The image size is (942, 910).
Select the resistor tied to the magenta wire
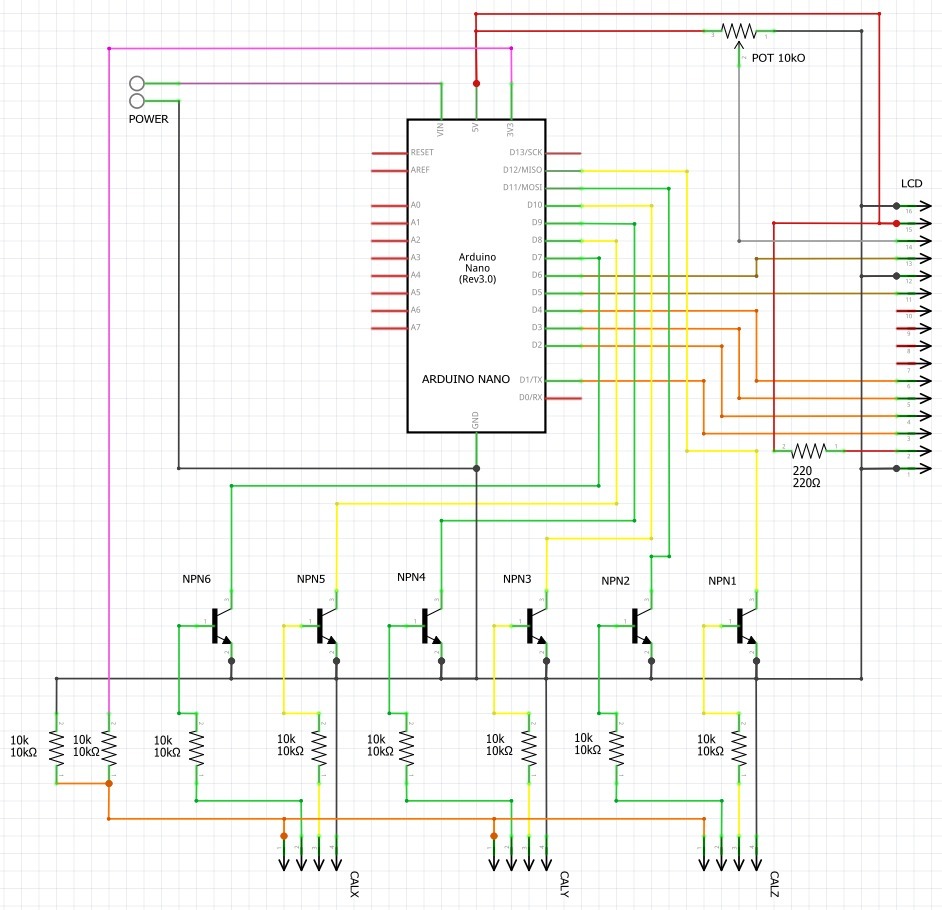pos(109,748)
